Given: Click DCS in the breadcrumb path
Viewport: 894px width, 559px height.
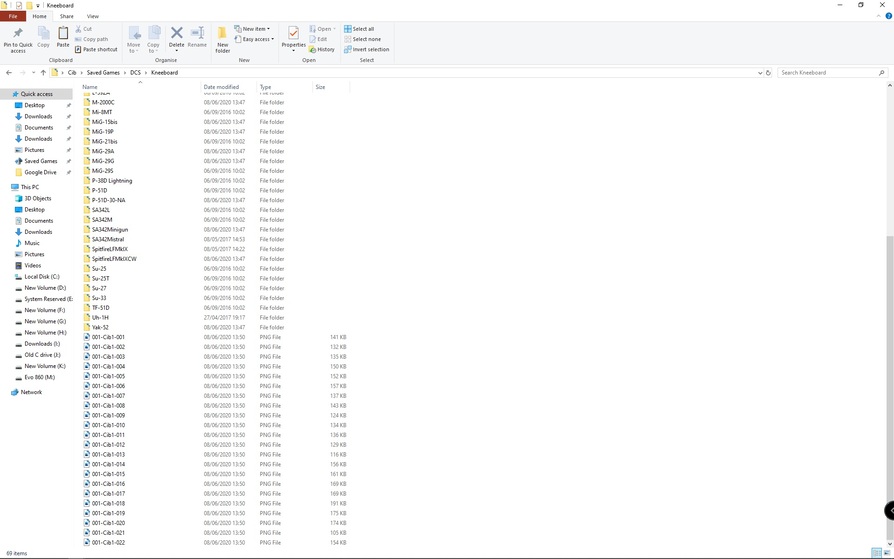Looking at the screenshot, I should coord(135,72).
